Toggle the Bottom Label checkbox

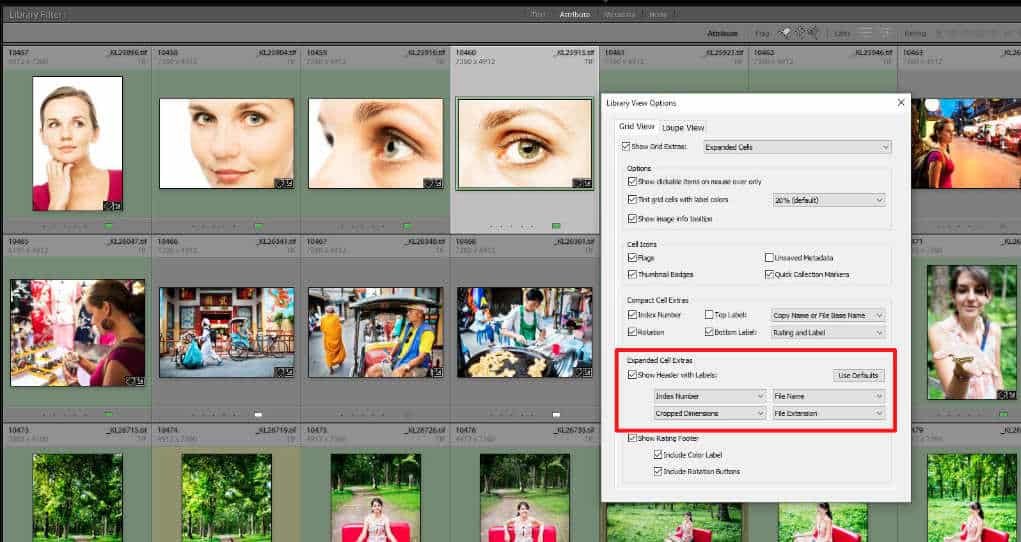point(708,332)
